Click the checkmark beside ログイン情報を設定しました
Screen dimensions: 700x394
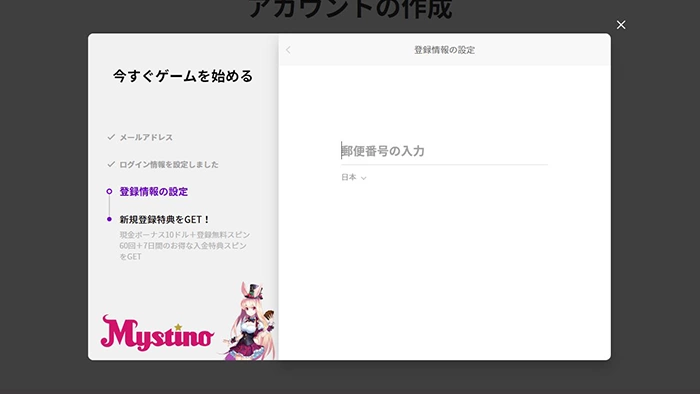pyautogui.click(x=111, y=164)
